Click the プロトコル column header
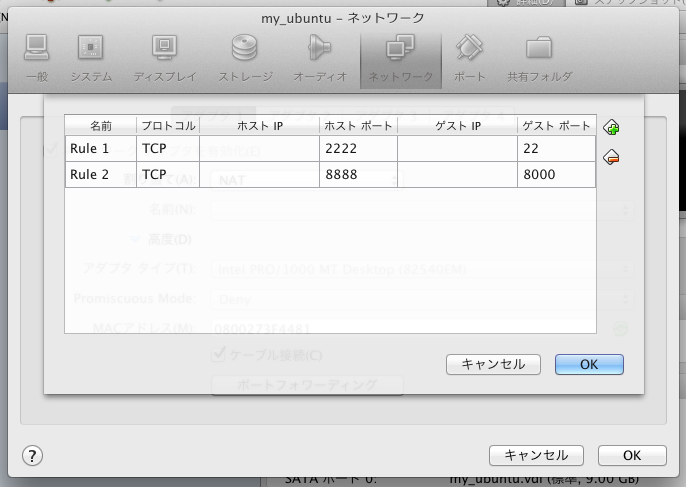 [168, 126]
